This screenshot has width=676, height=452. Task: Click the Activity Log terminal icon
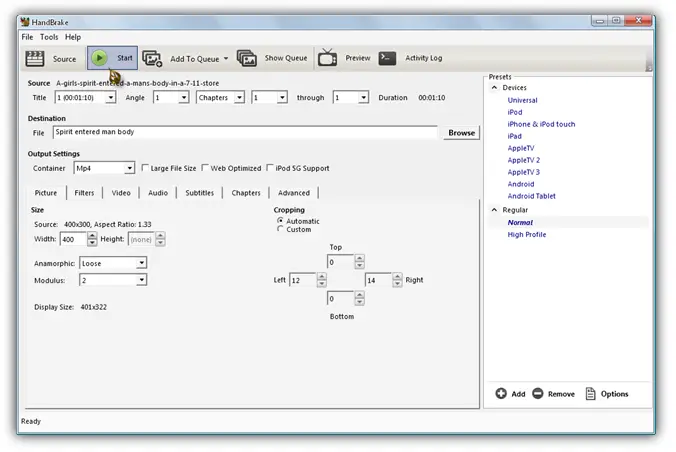[387, 58]
